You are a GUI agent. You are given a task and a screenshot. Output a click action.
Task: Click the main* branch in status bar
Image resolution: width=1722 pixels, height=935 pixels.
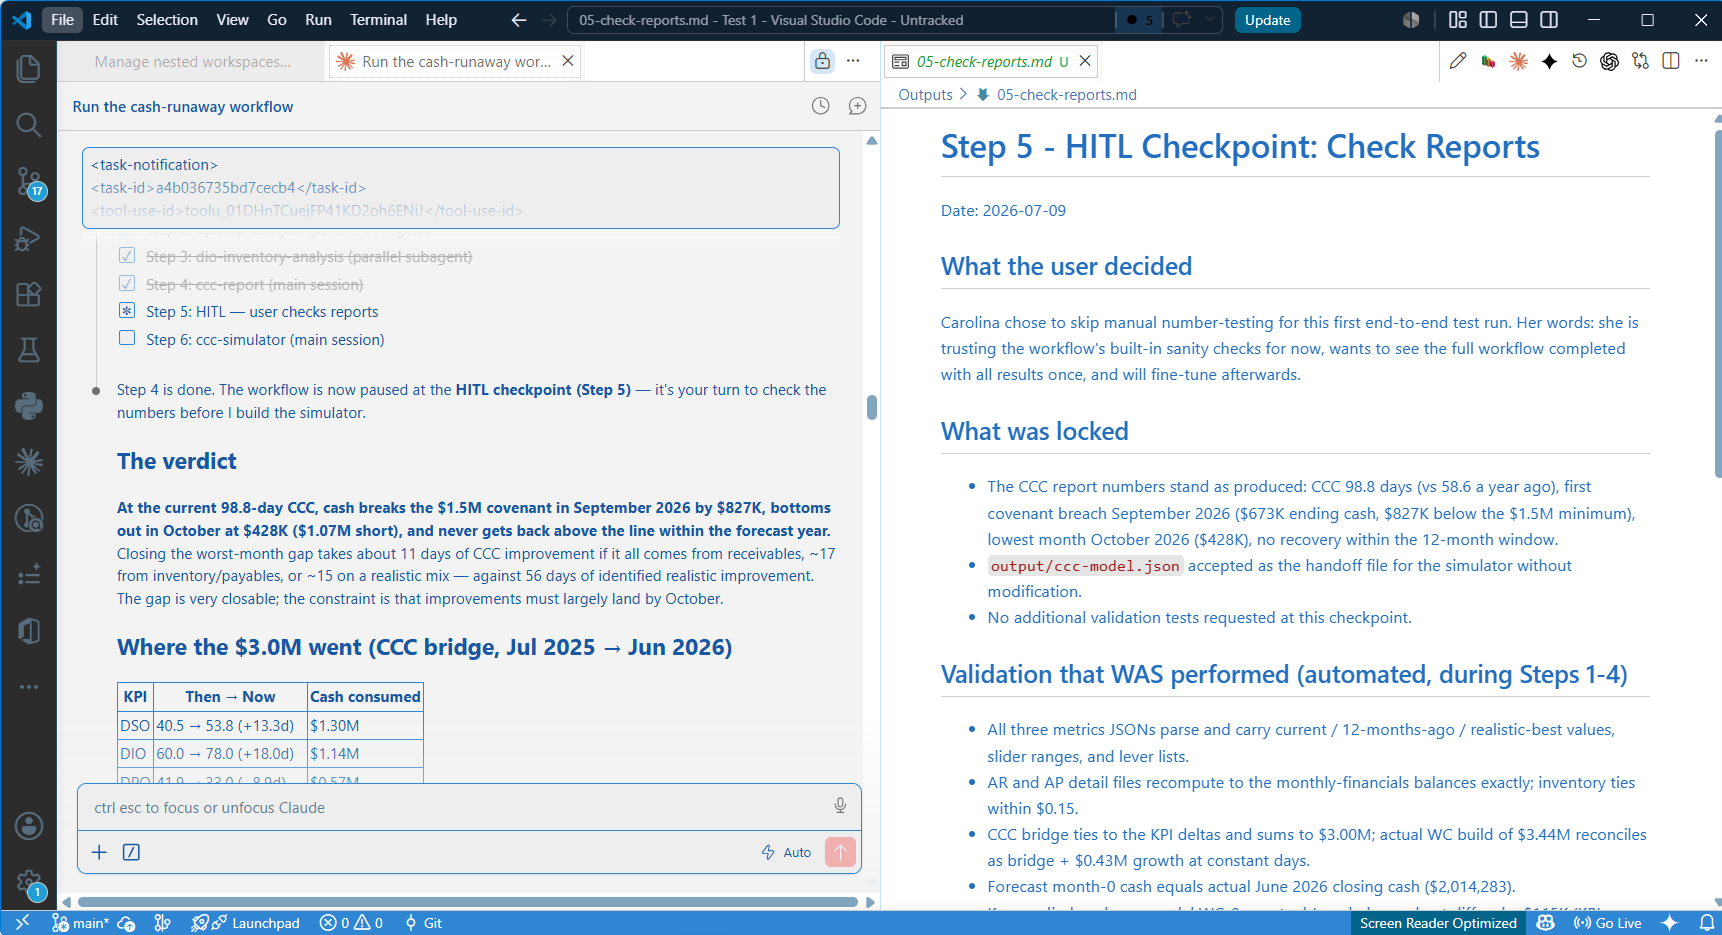pos(80,923)
